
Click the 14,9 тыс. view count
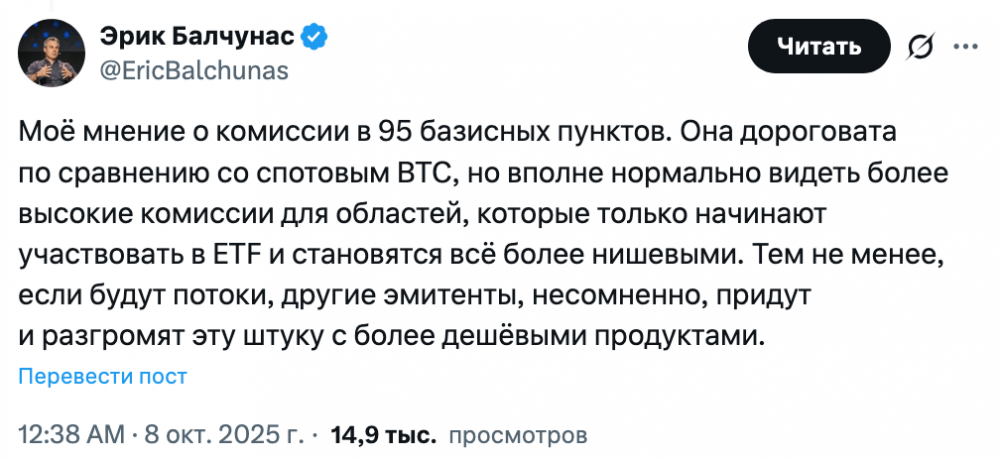[x=384, y=435]
